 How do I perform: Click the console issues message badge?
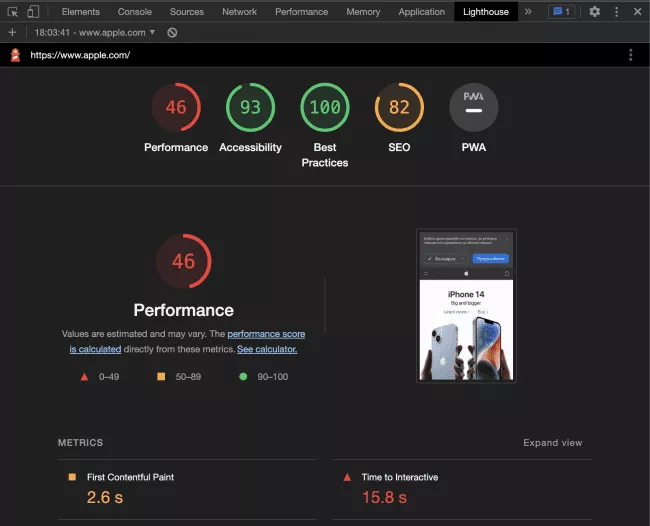coord(561,12)
